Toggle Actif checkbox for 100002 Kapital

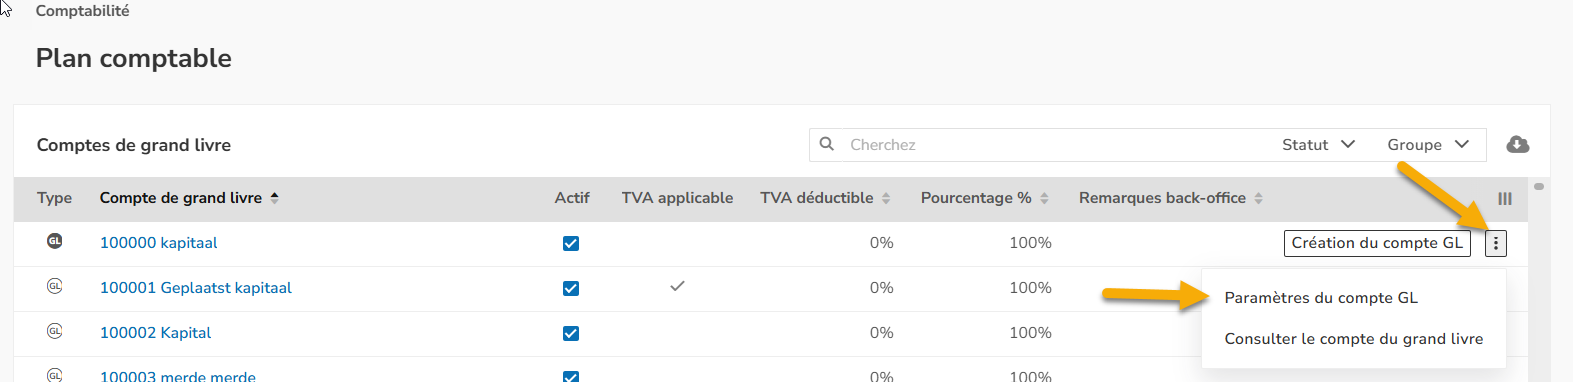571,333
